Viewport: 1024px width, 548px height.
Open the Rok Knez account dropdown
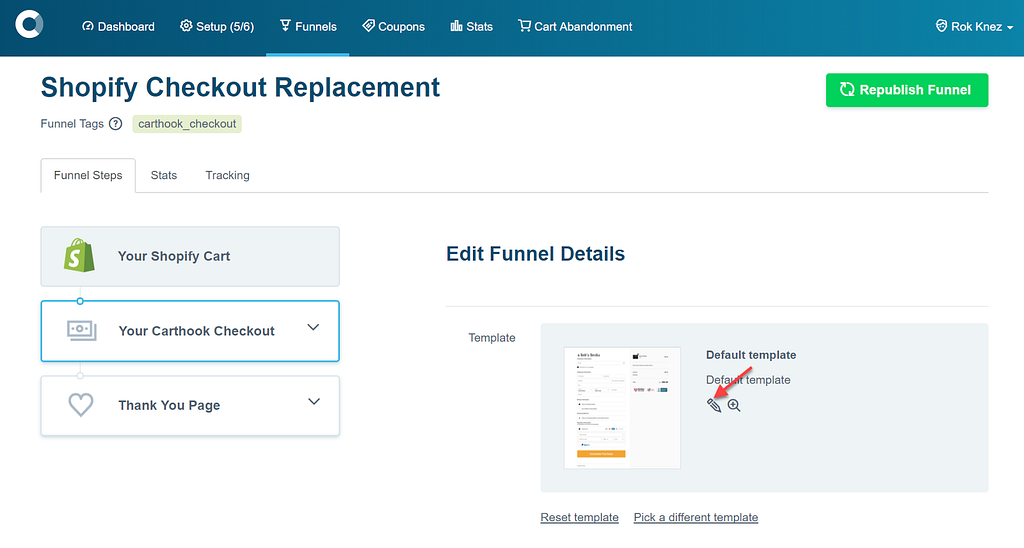974,27
